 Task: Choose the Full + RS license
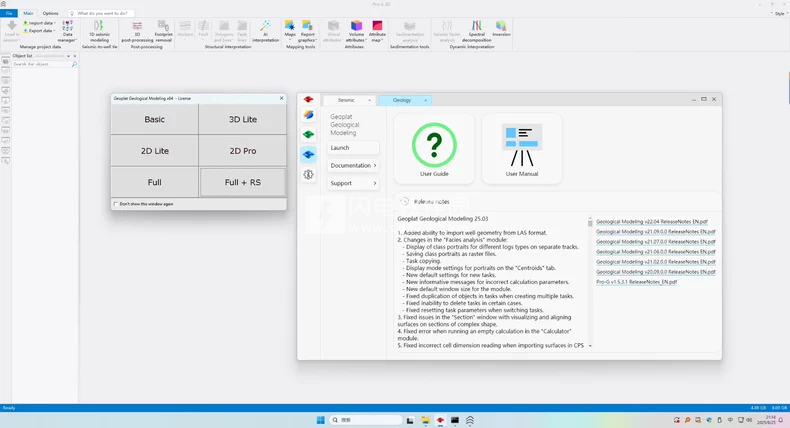coord(242,183)
